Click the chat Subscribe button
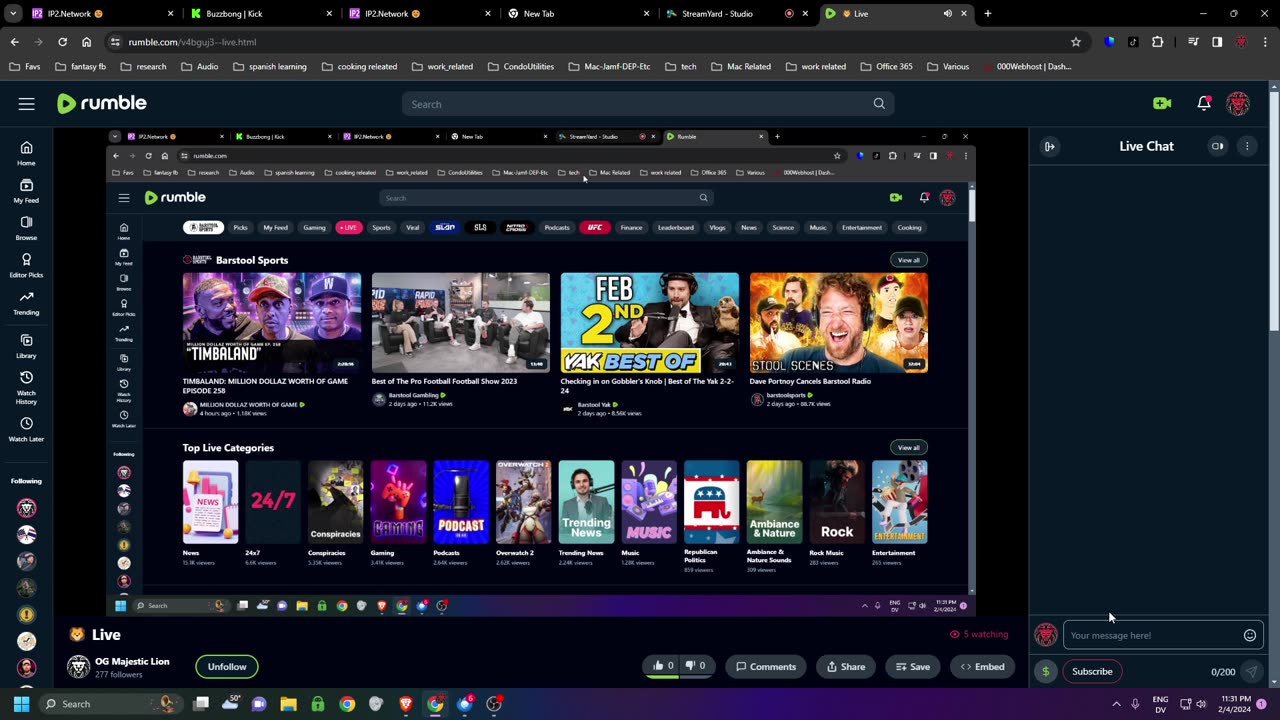 pos(1092,671)
